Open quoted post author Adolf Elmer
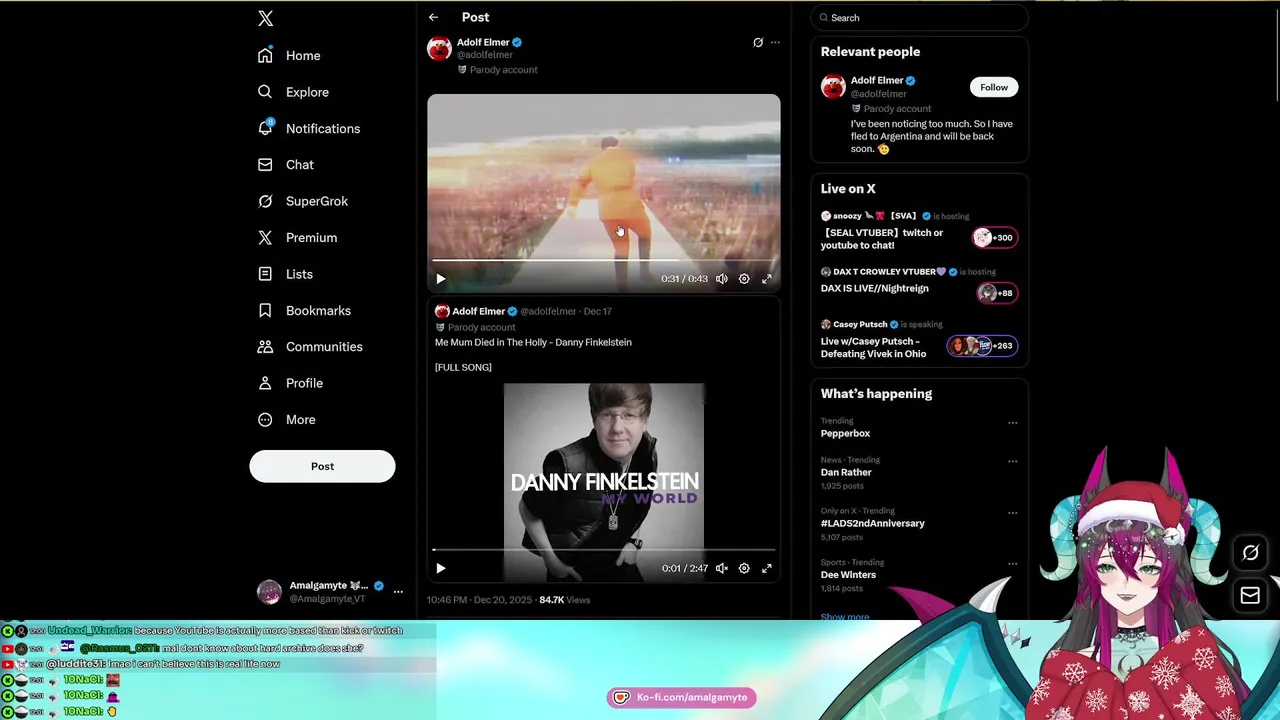This screenshot has height=720, width=1280. point(478,311)
